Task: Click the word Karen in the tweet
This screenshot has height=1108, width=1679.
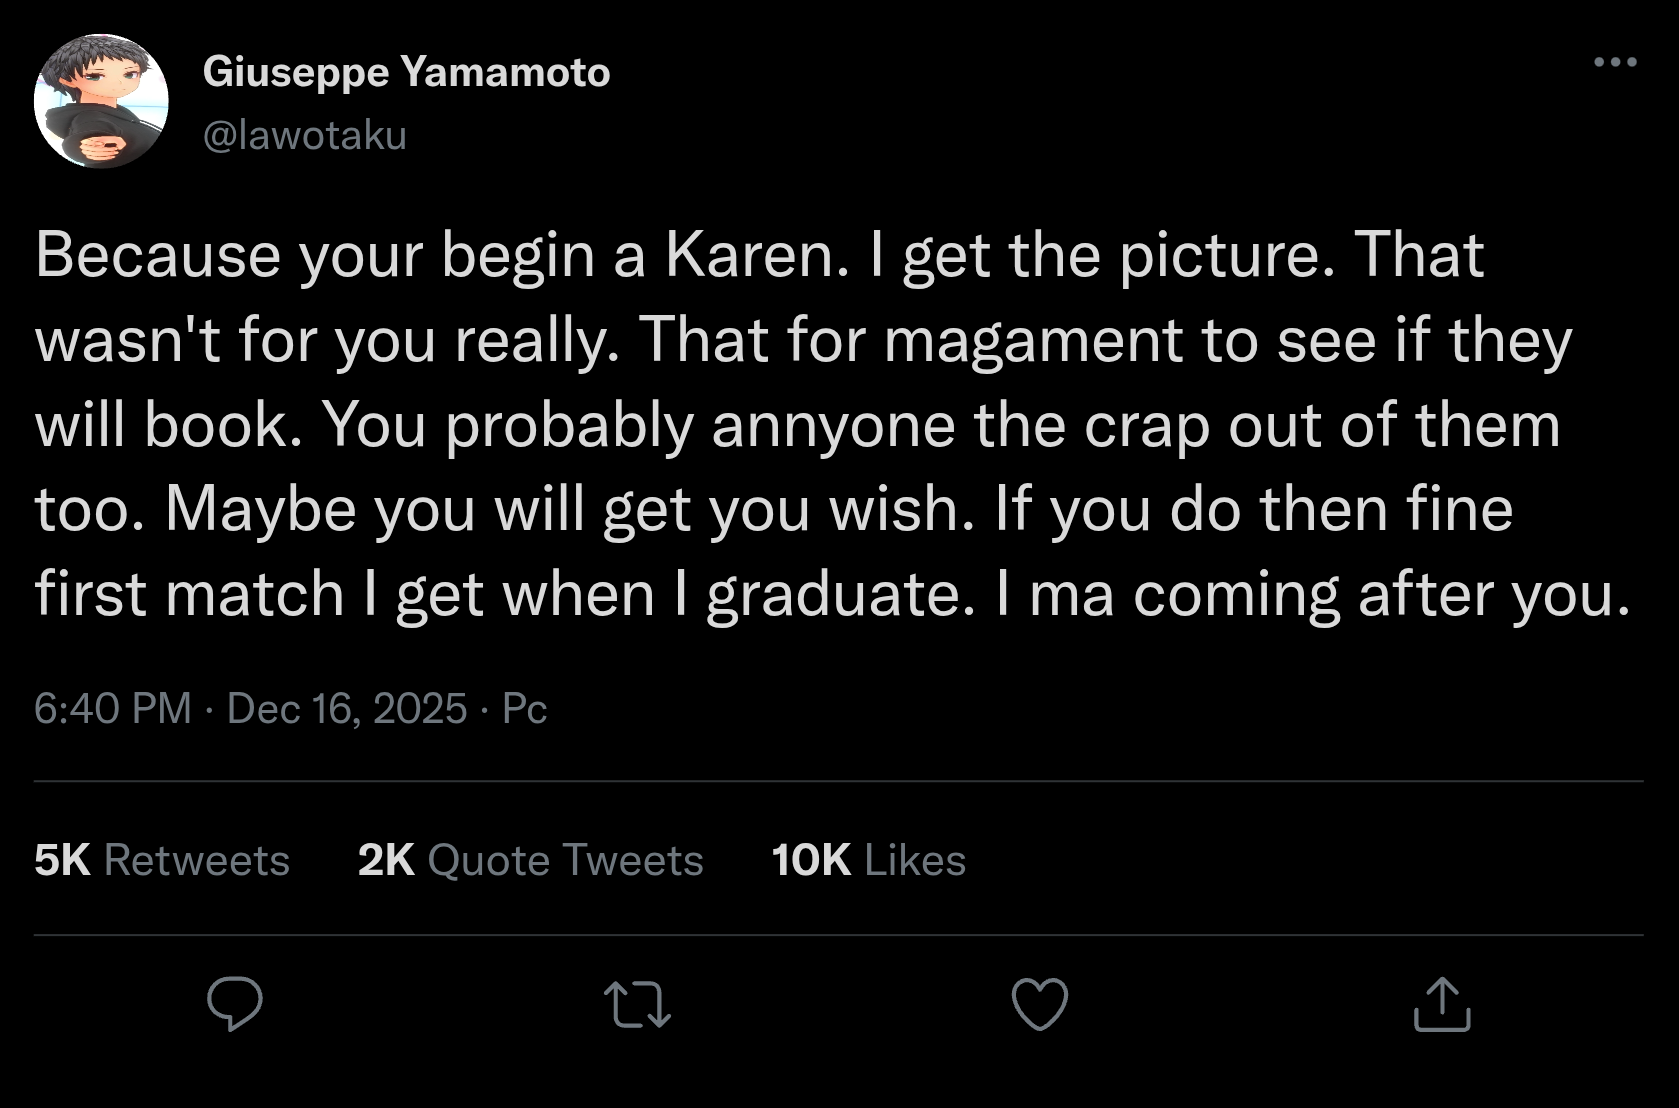Action: [749, 255]
